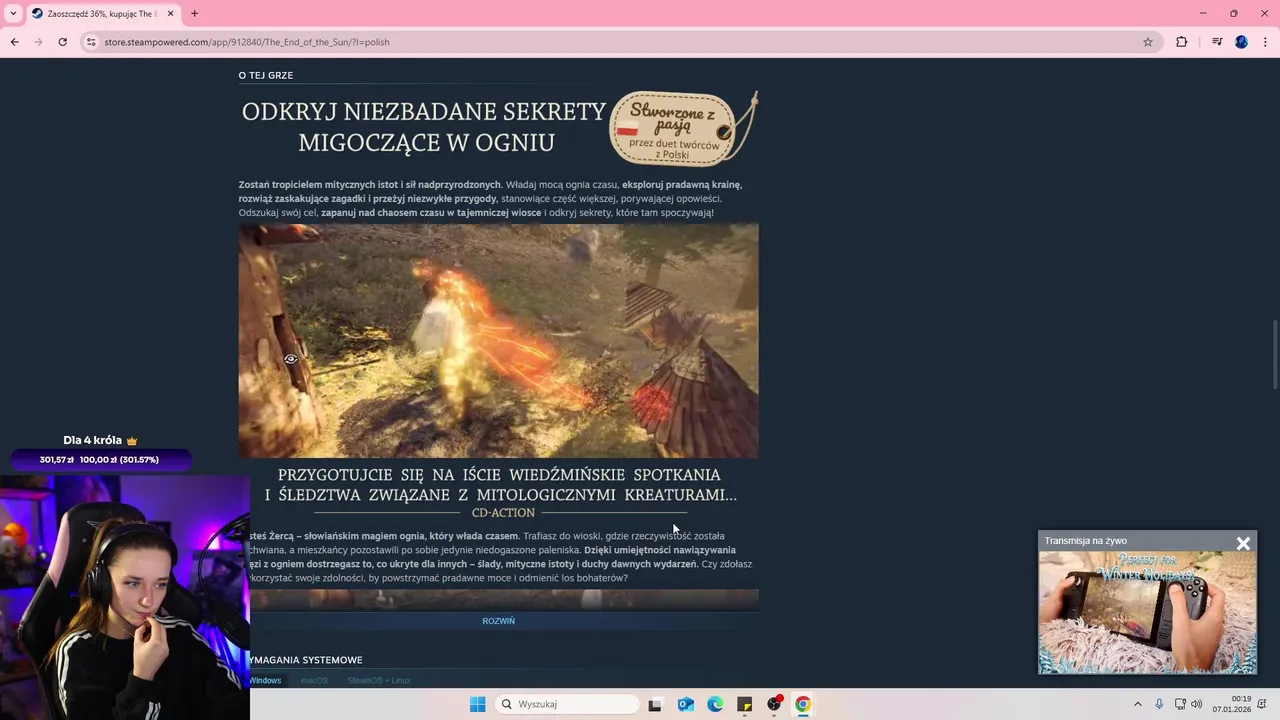This screenshot has width=1280, height=720.
Task: View site information icon in address bar
Action: click(91, 42)
